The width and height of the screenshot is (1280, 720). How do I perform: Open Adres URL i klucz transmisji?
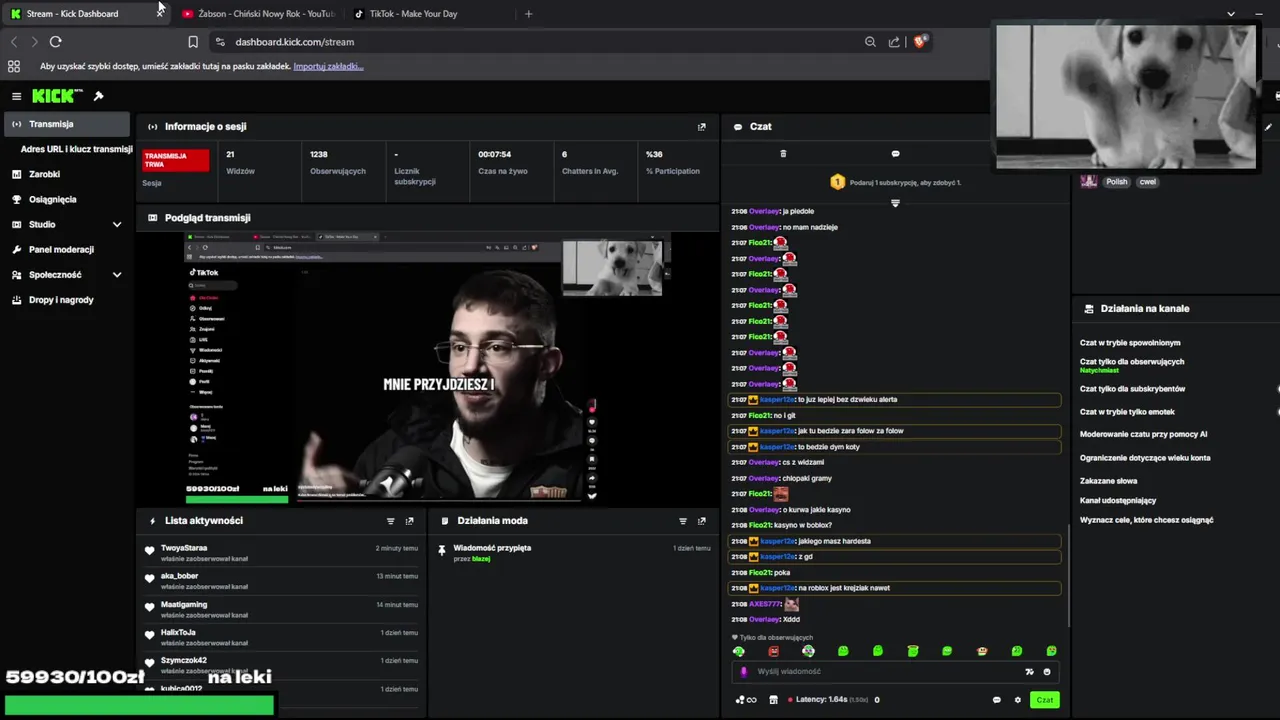(x=76, y=149)
